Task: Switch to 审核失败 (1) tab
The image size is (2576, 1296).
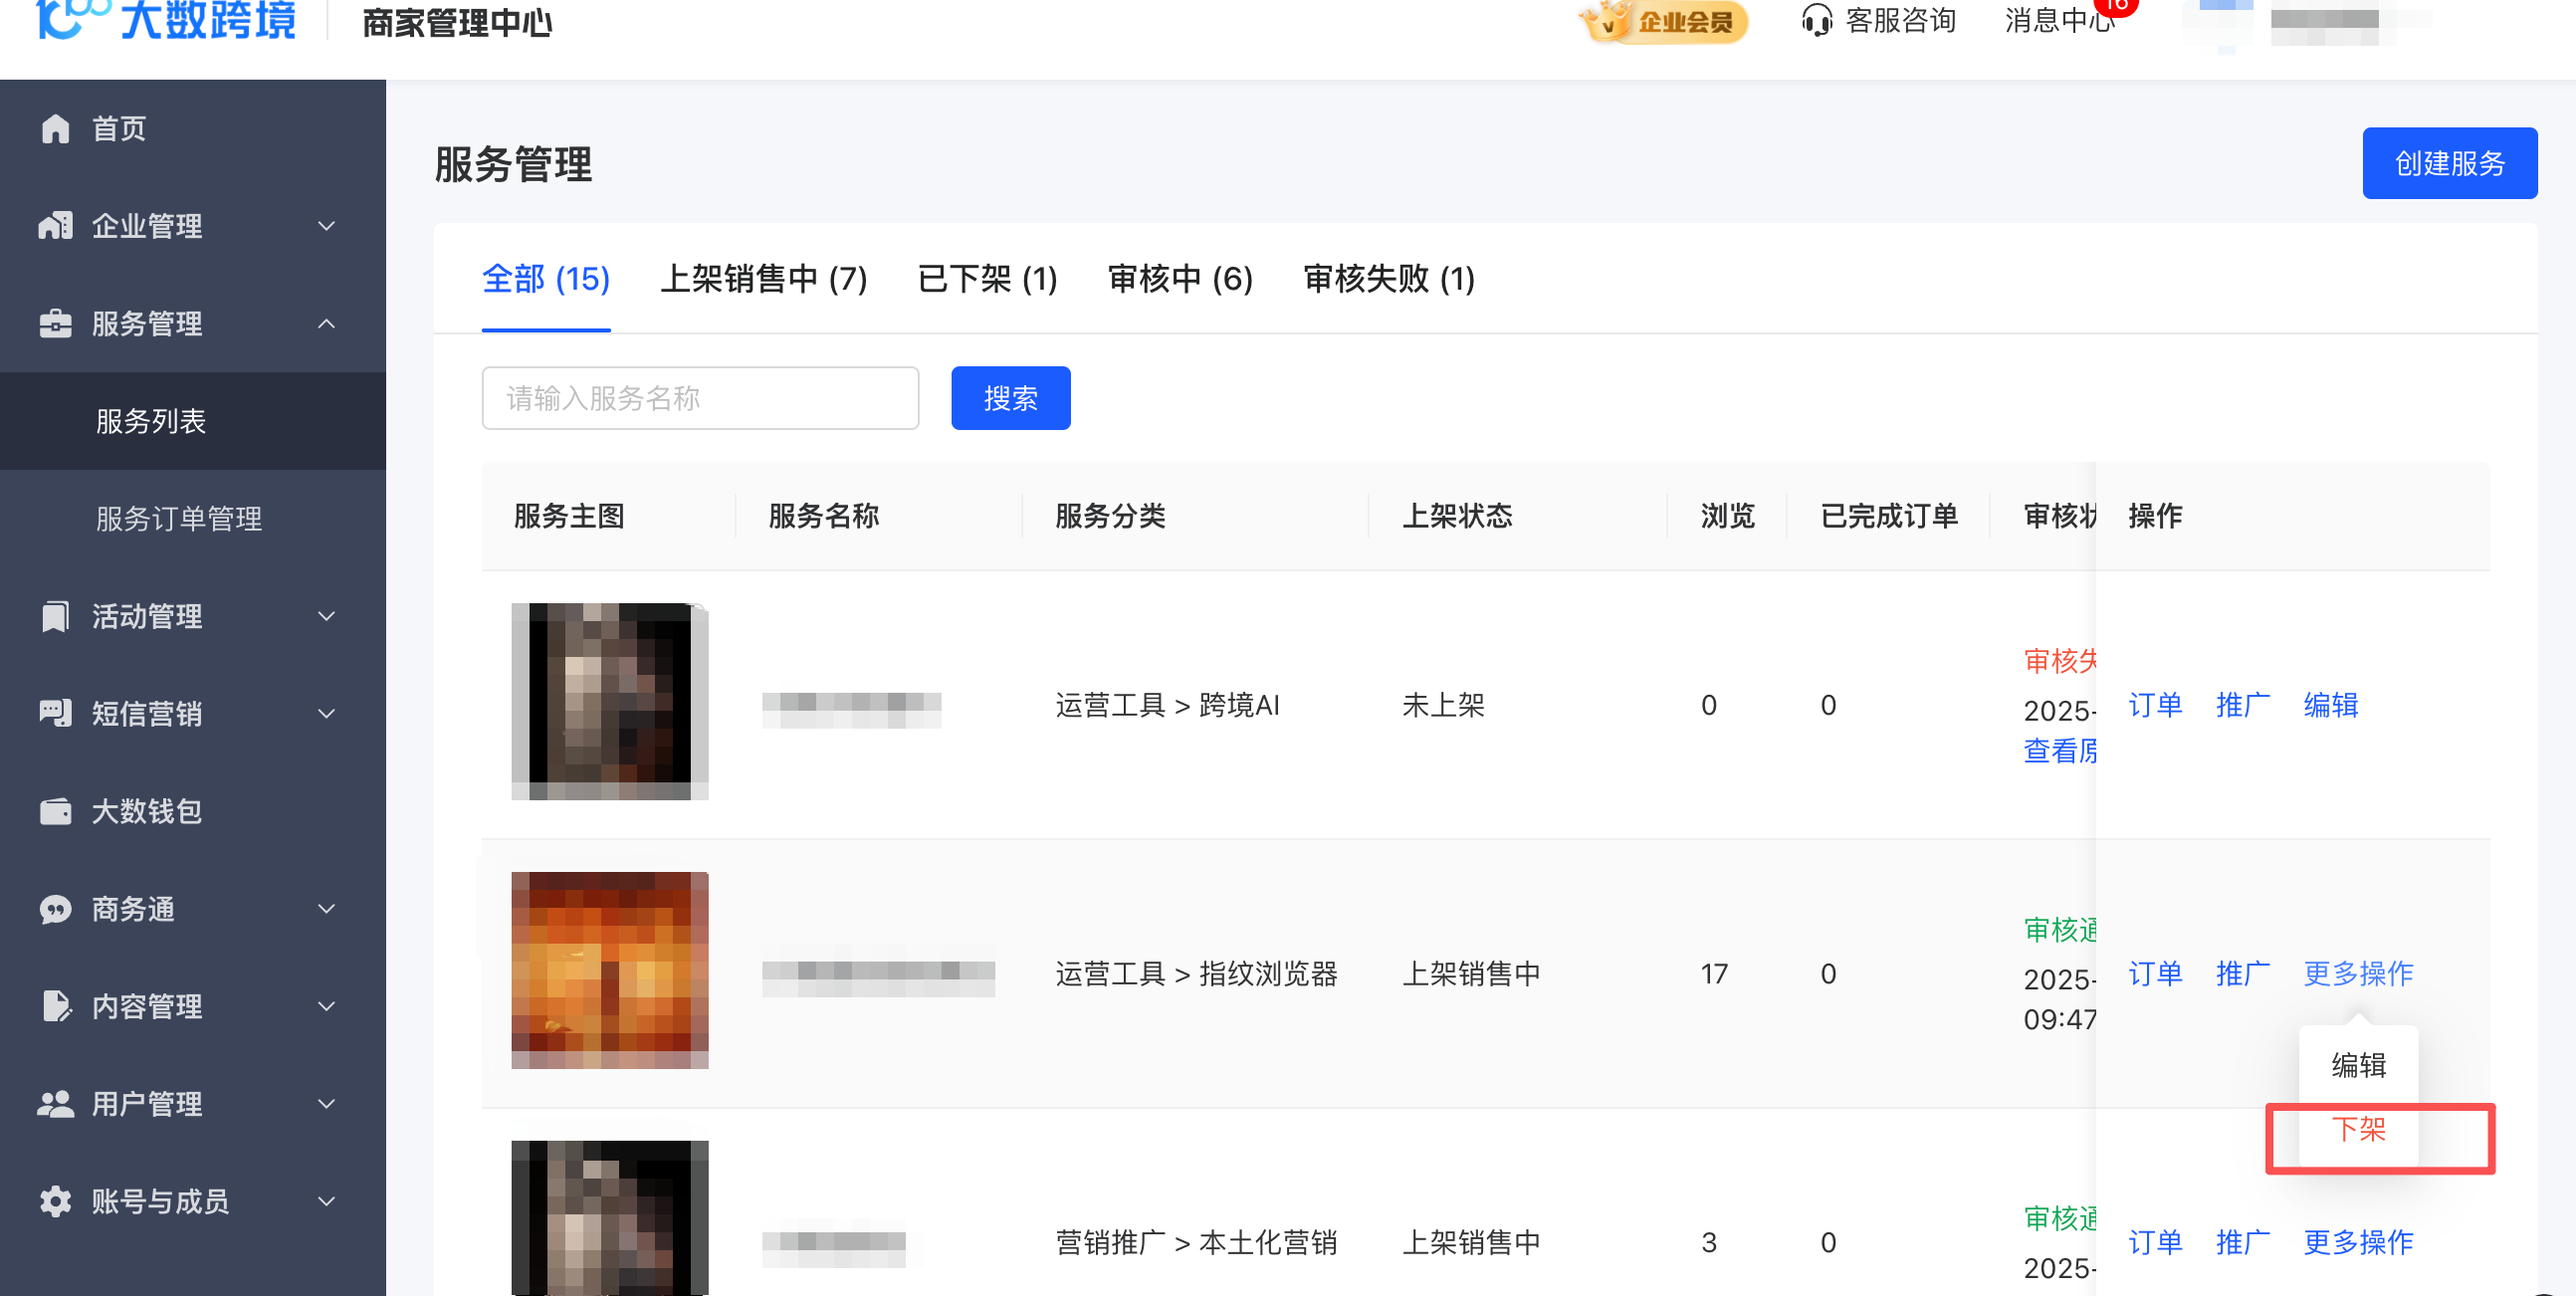Action: coord(1389,279)
